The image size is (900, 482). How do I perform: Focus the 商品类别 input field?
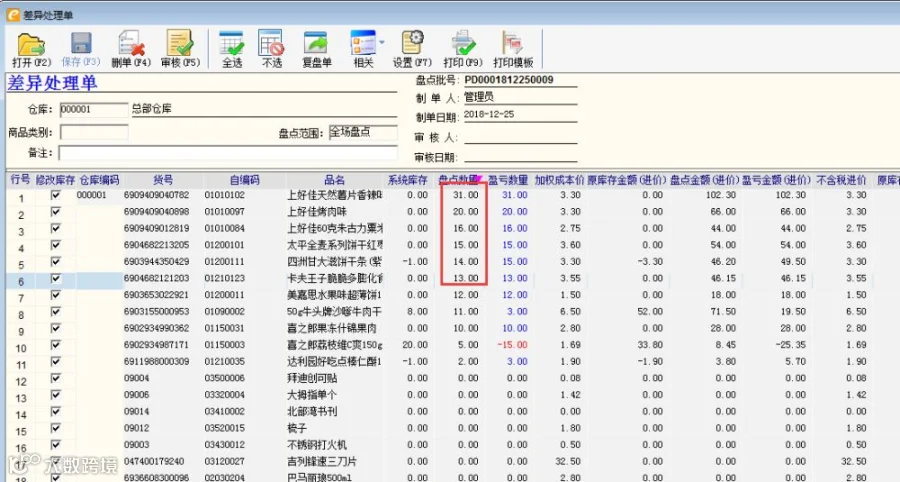pyautogui.click(x=94, y=133)
